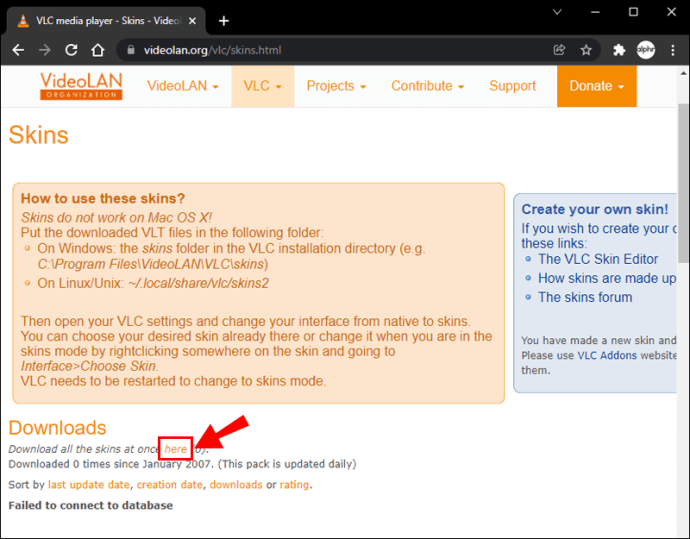Sort skins by downloads
The image size is (690, 539).
236,484
